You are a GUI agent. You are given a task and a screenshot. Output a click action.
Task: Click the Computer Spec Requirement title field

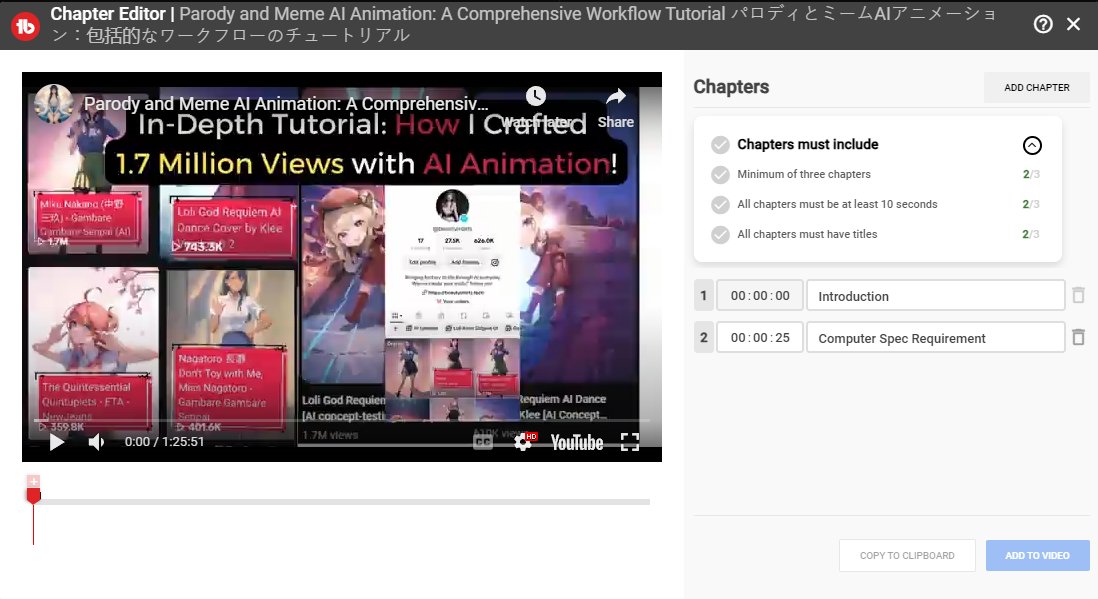(x=936, y=338)
